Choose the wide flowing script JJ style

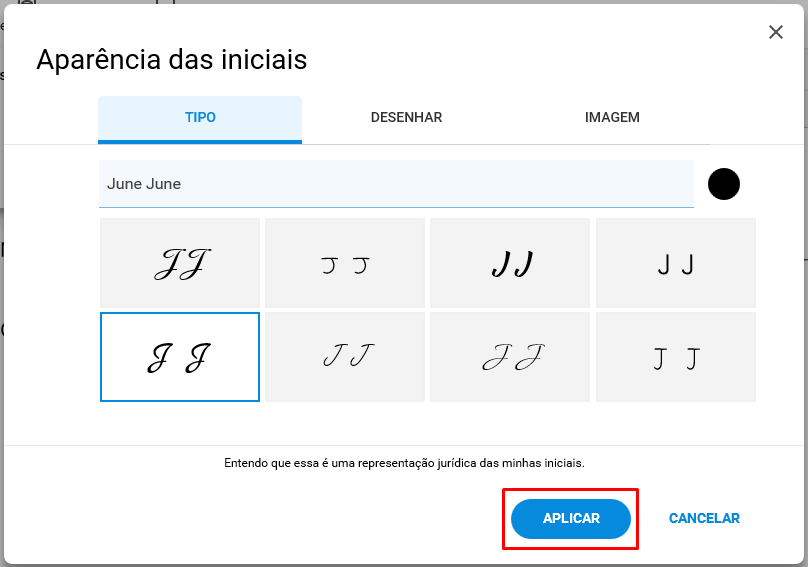[x=510, y=357]
